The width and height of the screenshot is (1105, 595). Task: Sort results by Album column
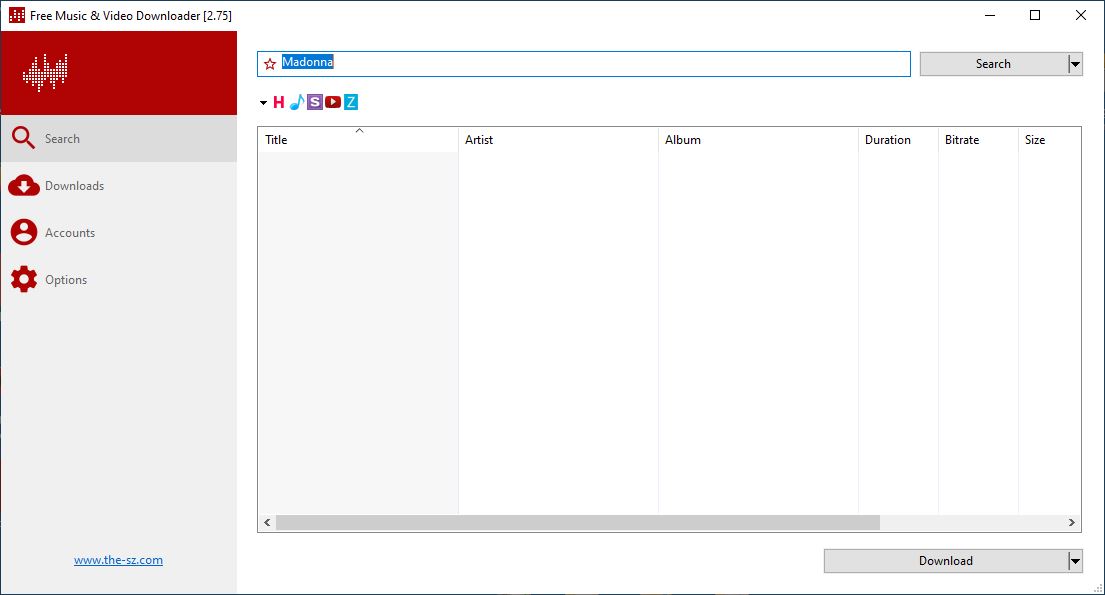pos(758,140)
